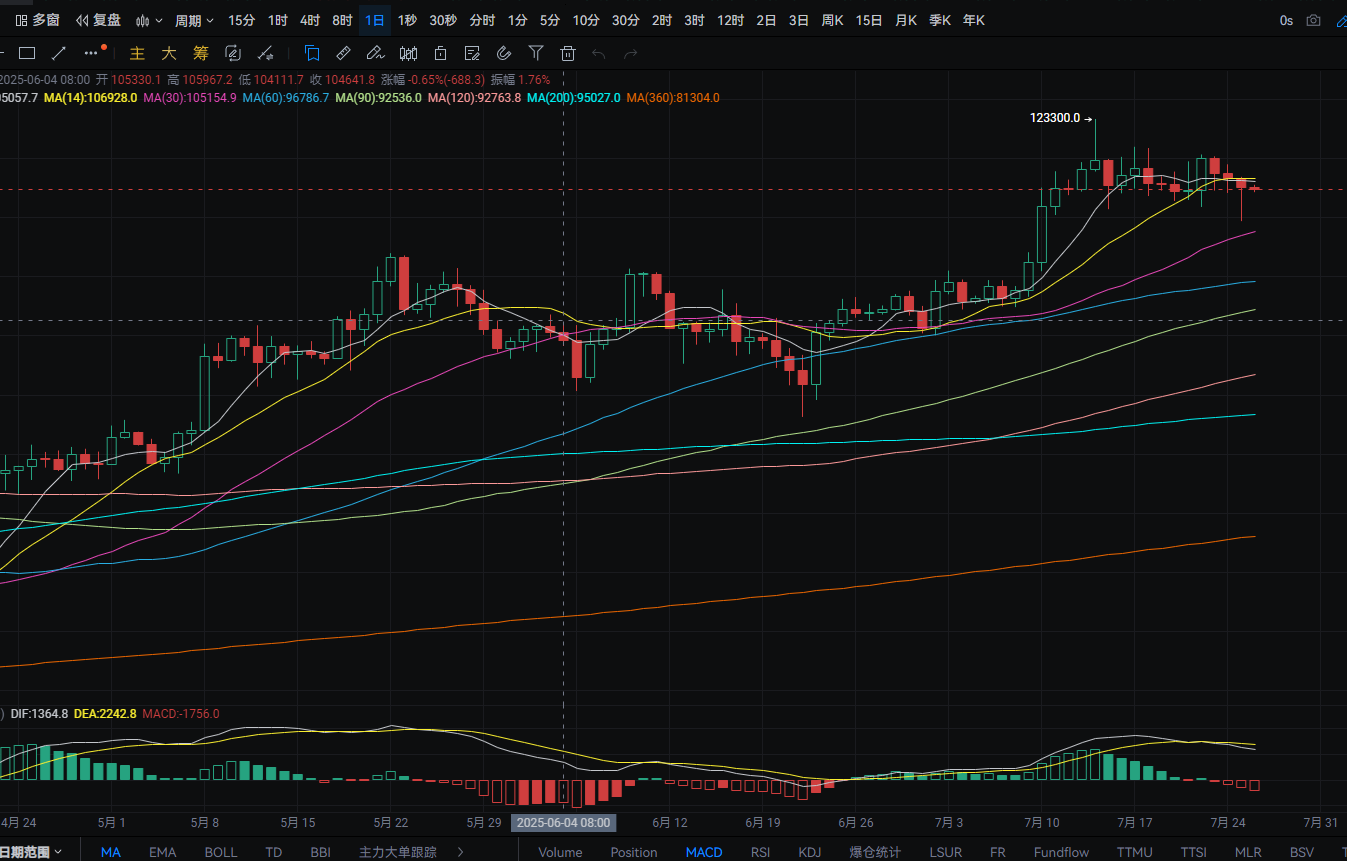Screen dimensions: 1347x861
Task: Click the MA(30) indicator legend
Action: tap(190, 98)
